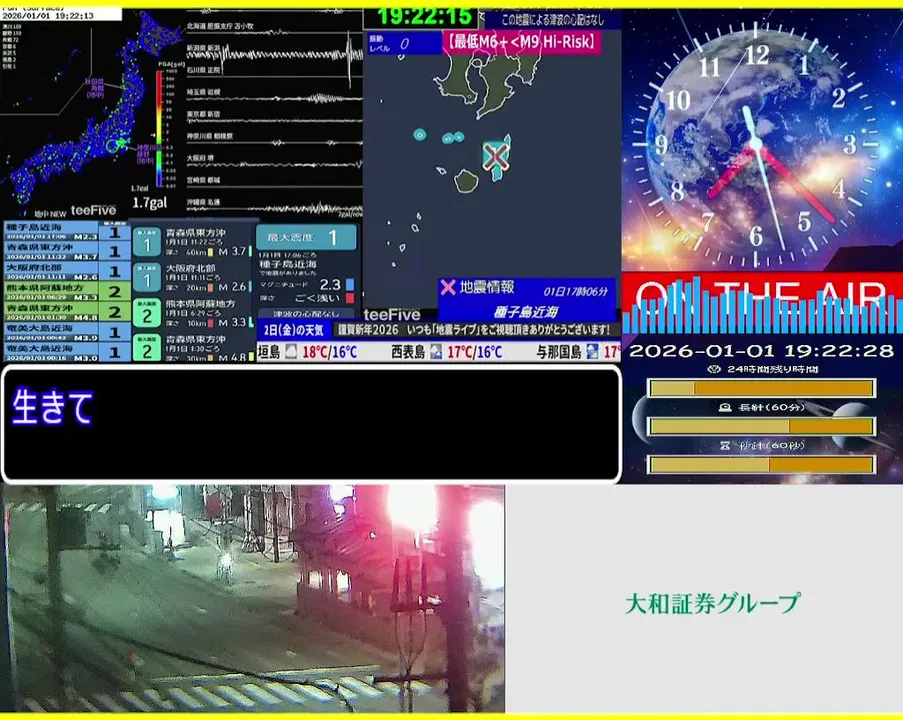The height and width of the screenshot is (720, 903).
Task: Select 奄美大島近海 M3.9 row in left list
Action: [67, 332]
